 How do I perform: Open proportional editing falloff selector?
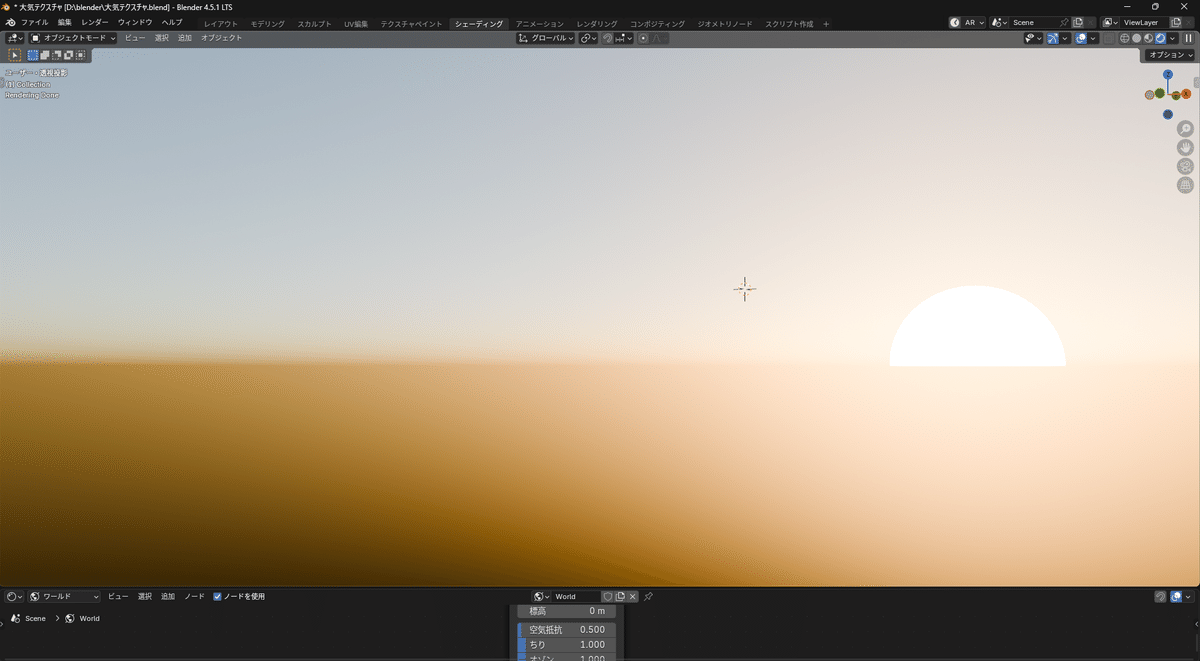(x=660, y=38)
